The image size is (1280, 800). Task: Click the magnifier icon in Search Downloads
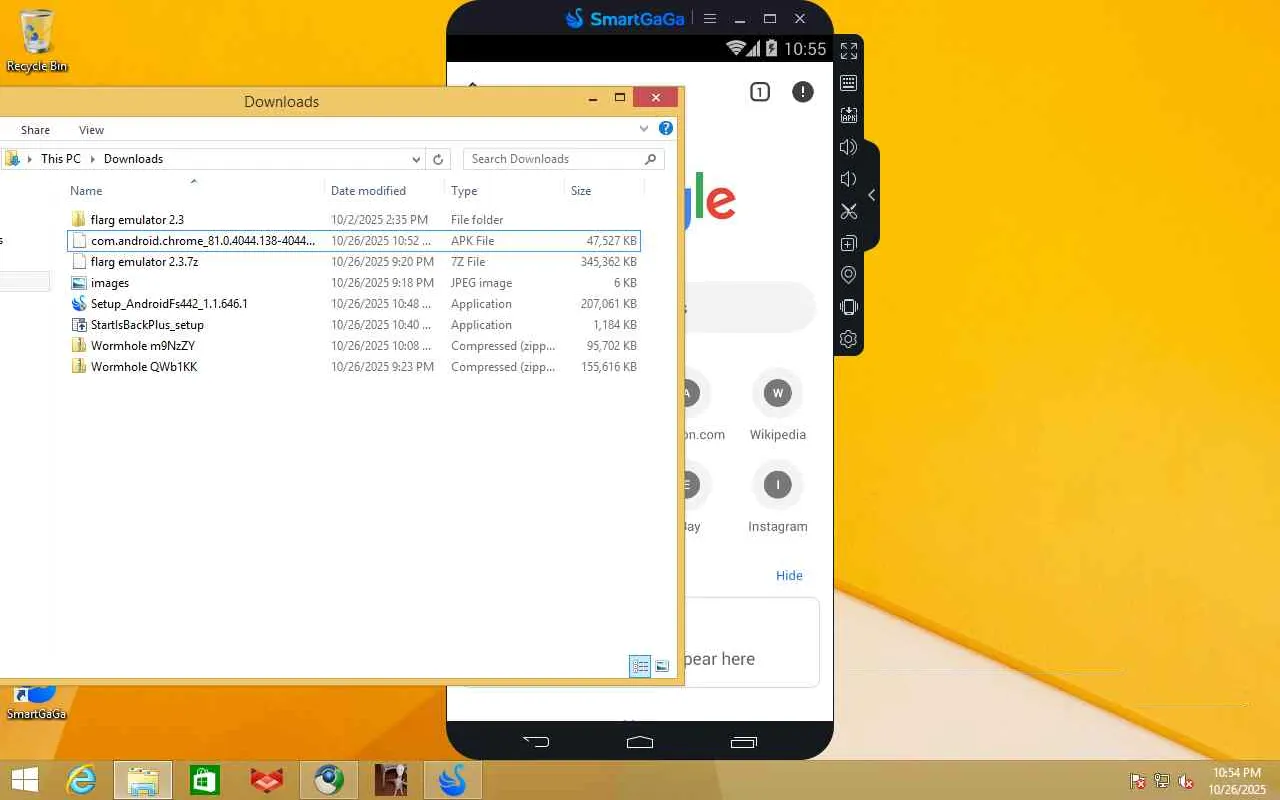[x=650, y=159]
